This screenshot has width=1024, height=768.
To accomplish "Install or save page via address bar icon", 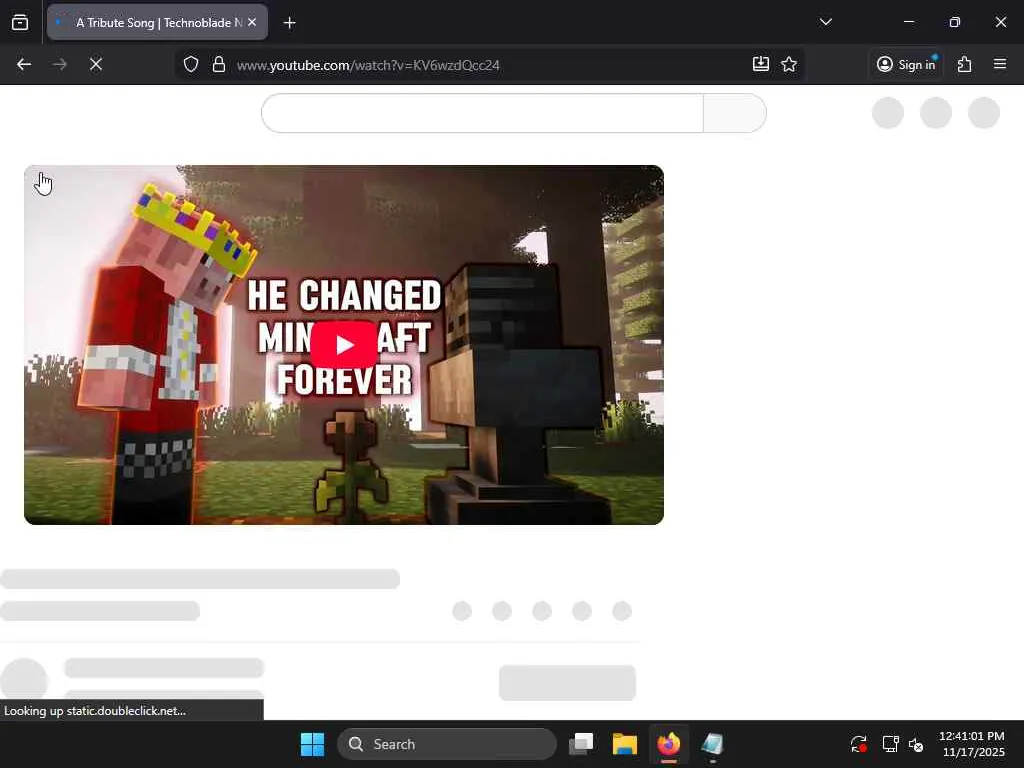I will point(761,64).
